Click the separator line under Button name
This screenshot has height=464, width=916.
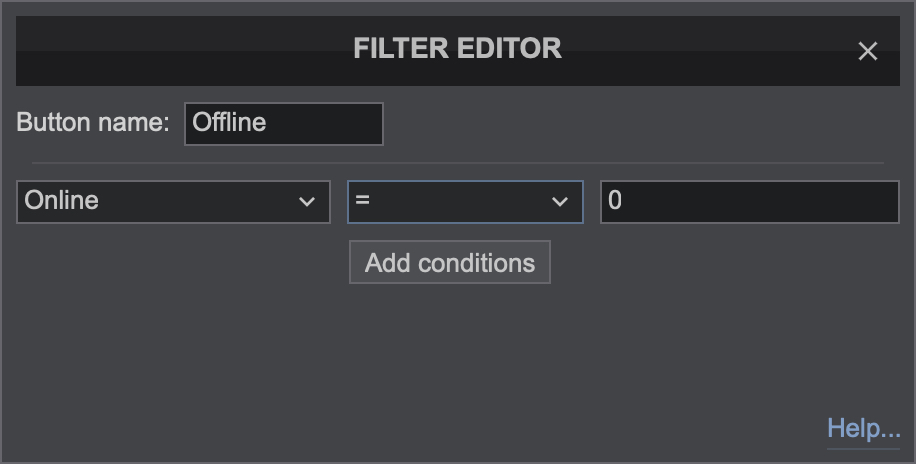(458, 163)
